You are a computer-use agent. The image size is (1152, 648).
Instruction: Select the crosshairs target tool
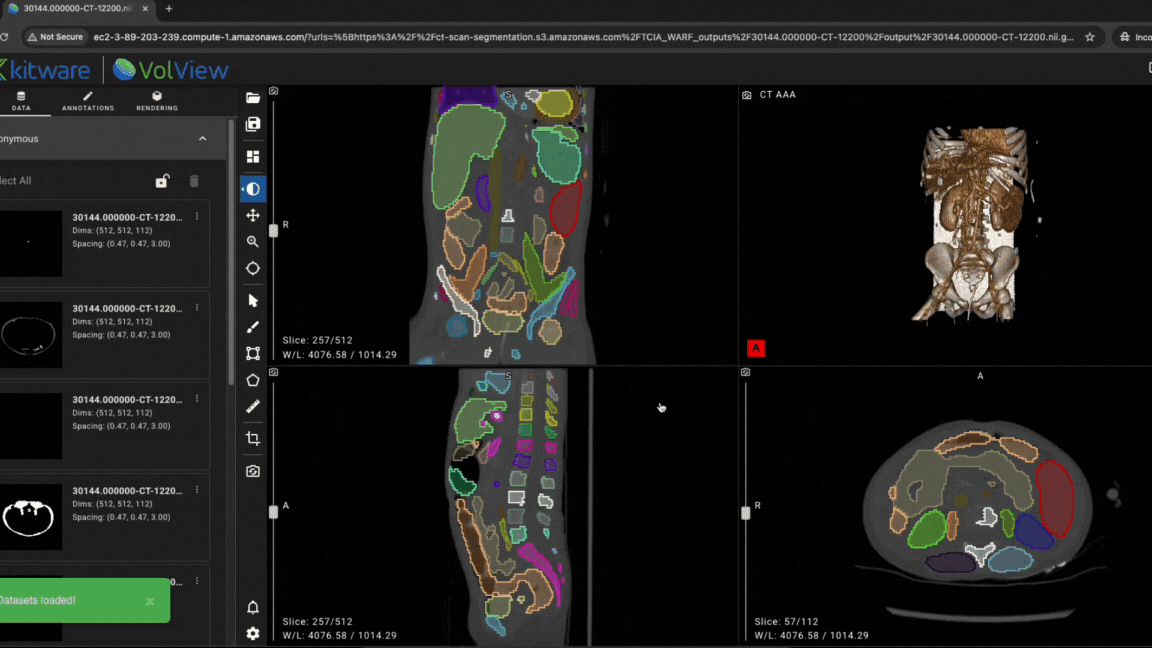253,268
